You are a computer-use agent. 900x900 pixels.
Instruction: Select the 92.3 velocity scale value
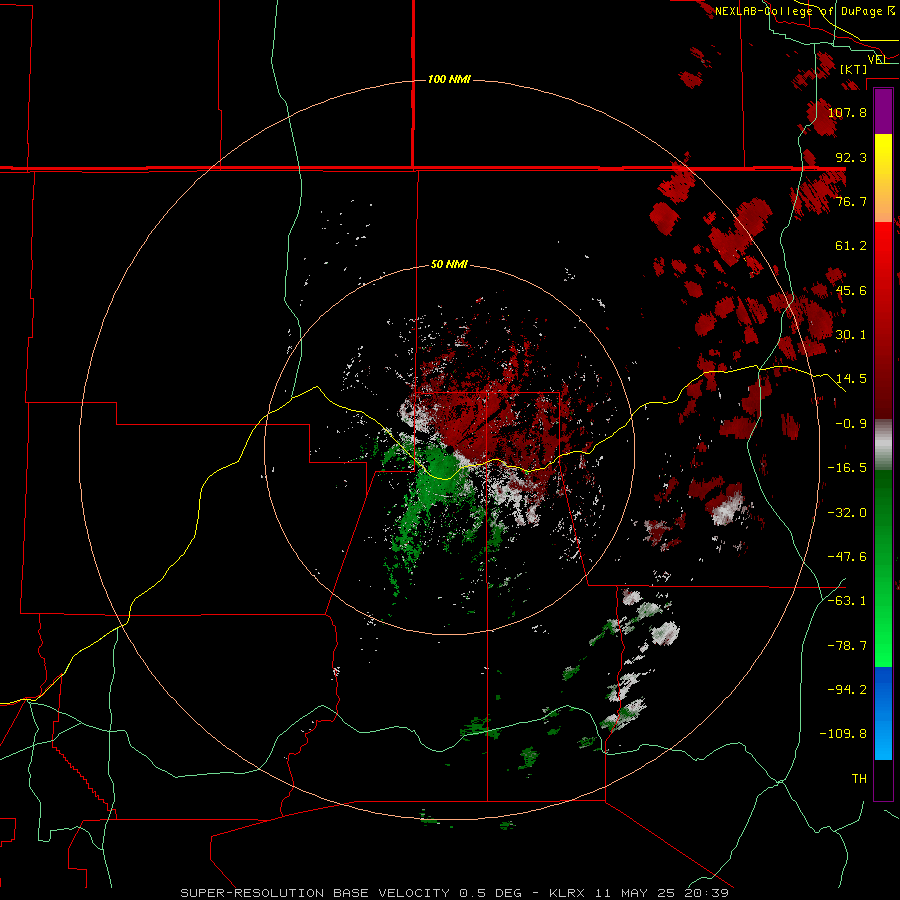(851, 157)
